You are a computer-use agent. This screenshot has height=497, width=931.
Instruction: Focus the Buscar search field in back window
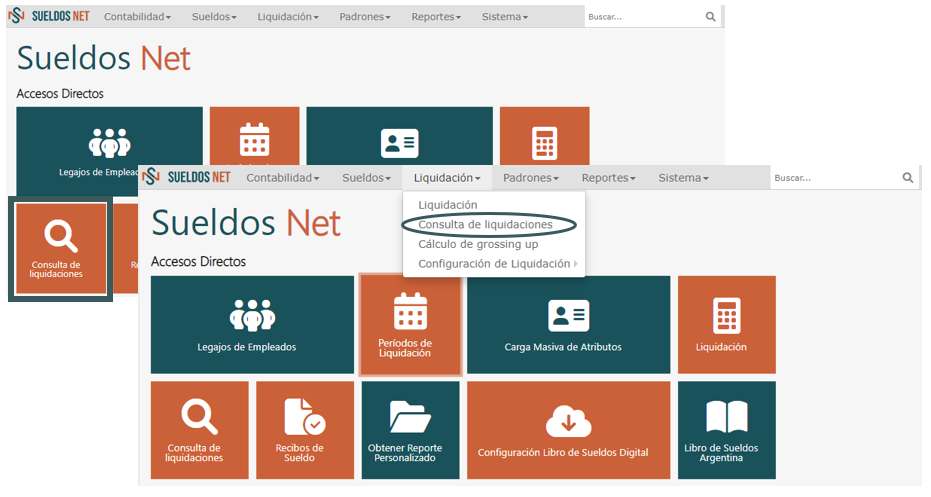pyautogui.click(x=643, y=17)
